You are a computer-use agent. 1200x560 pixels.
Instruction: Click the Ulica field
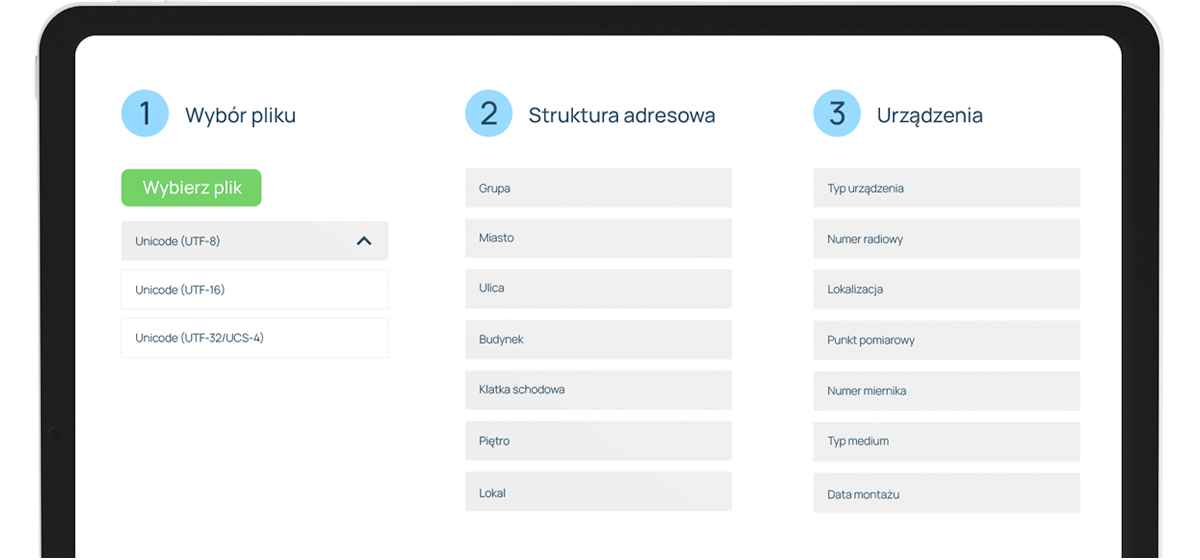[x=598, y=288]
